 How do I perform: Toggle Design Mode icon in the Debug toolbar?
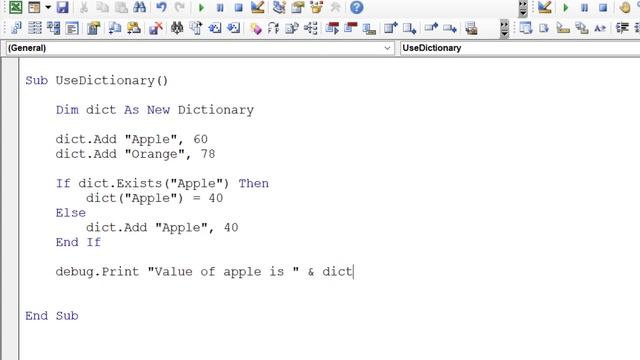544,7
